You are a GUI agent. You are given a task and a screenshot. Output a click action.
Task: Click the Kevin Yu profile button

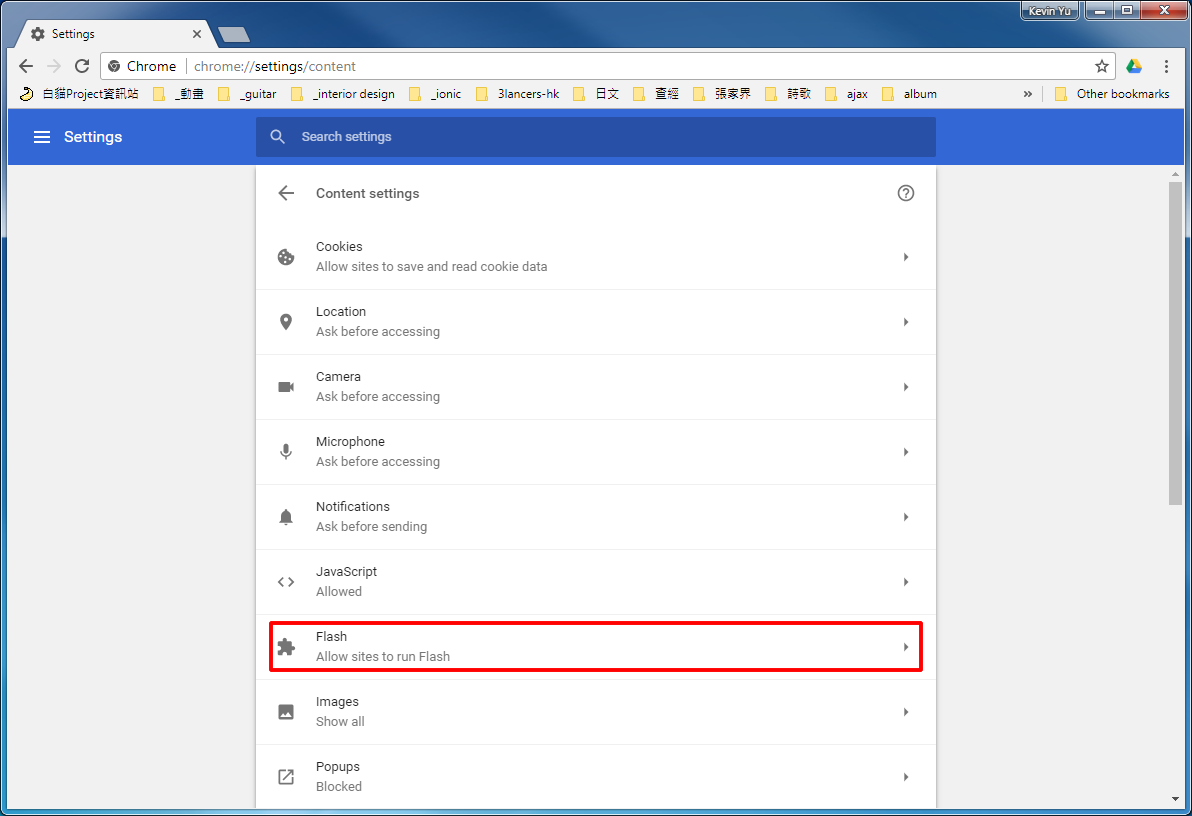point(1049,11)
